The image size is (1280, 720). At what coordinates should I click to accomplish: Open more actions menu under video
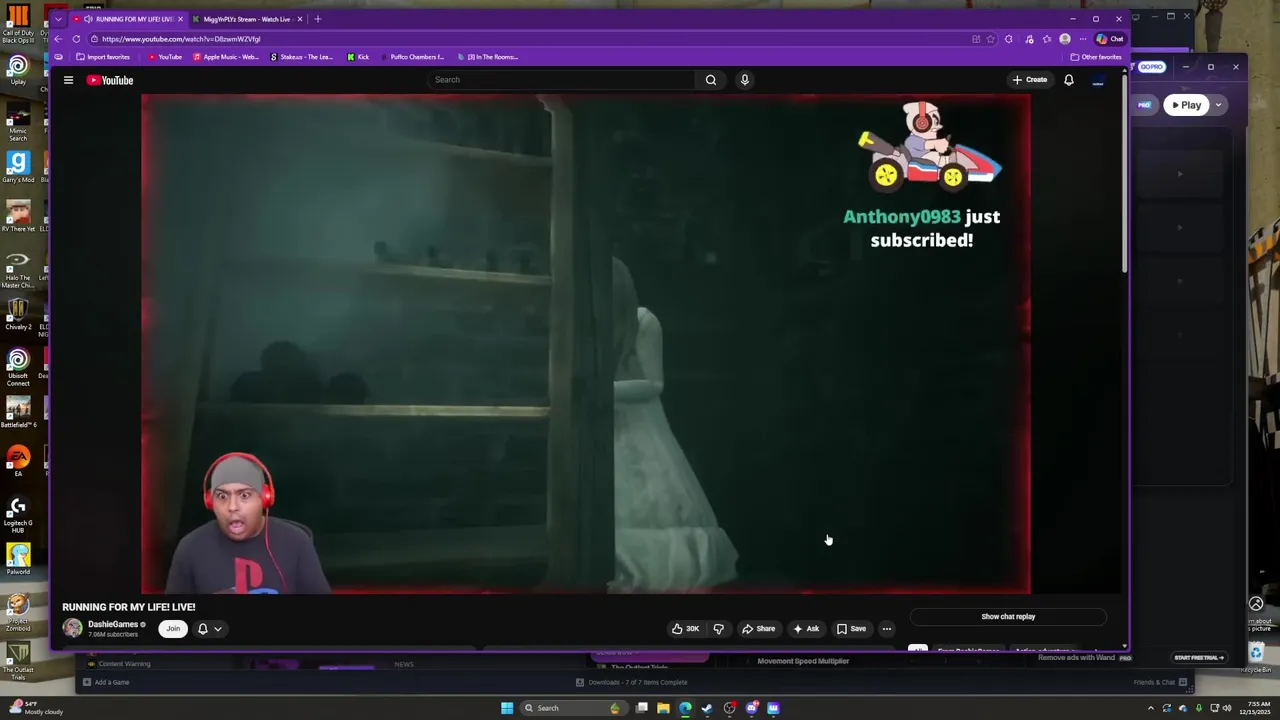tap(887, 629)
